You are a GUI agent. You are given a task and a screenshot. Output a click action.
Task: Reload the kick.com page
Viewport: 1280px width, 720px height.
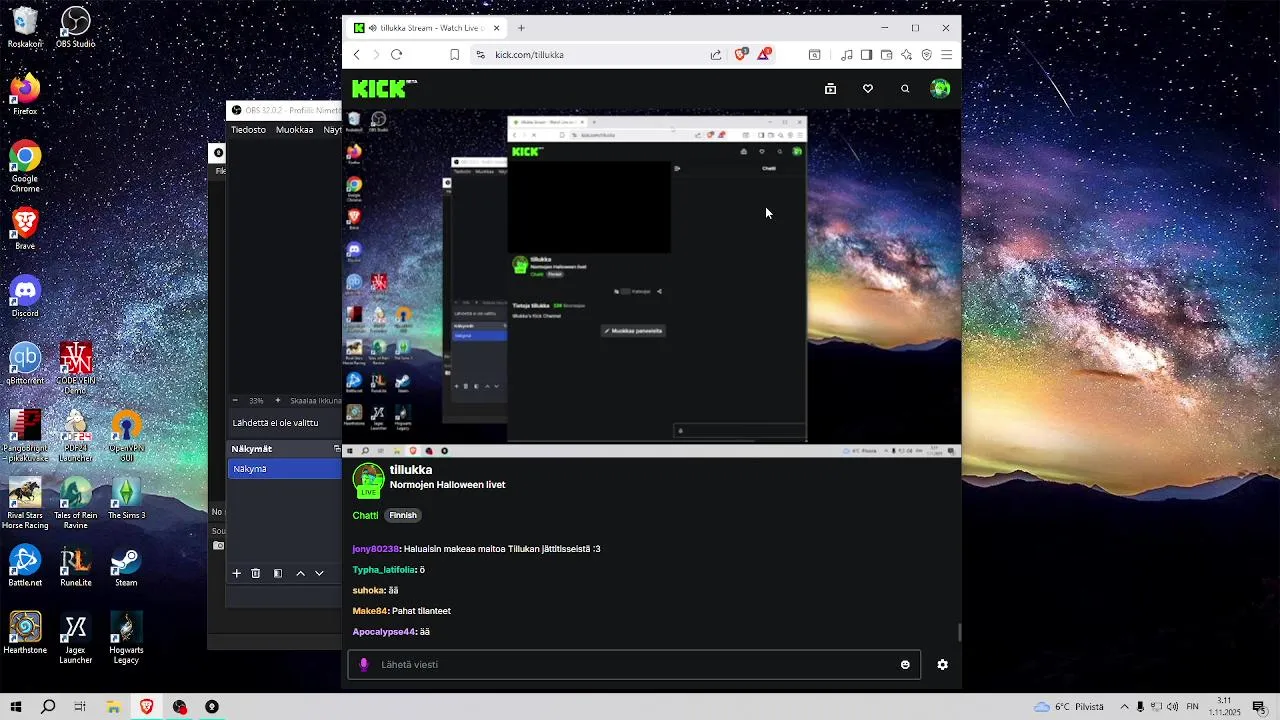[396, 55]
